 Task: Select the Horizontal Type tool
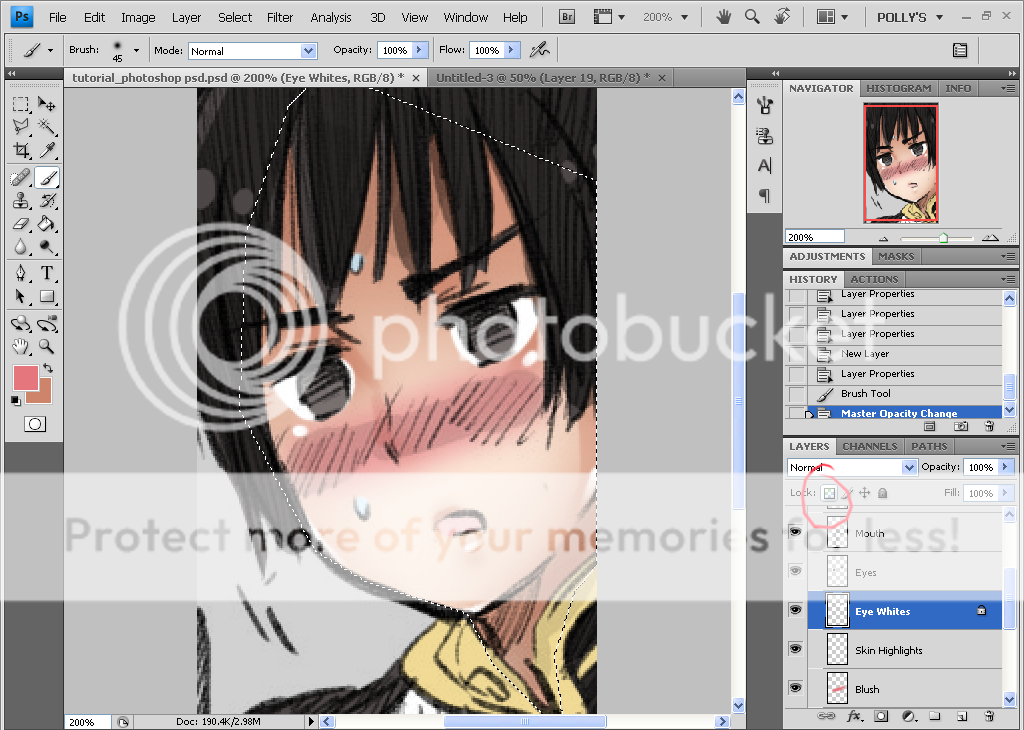[46, 273]
